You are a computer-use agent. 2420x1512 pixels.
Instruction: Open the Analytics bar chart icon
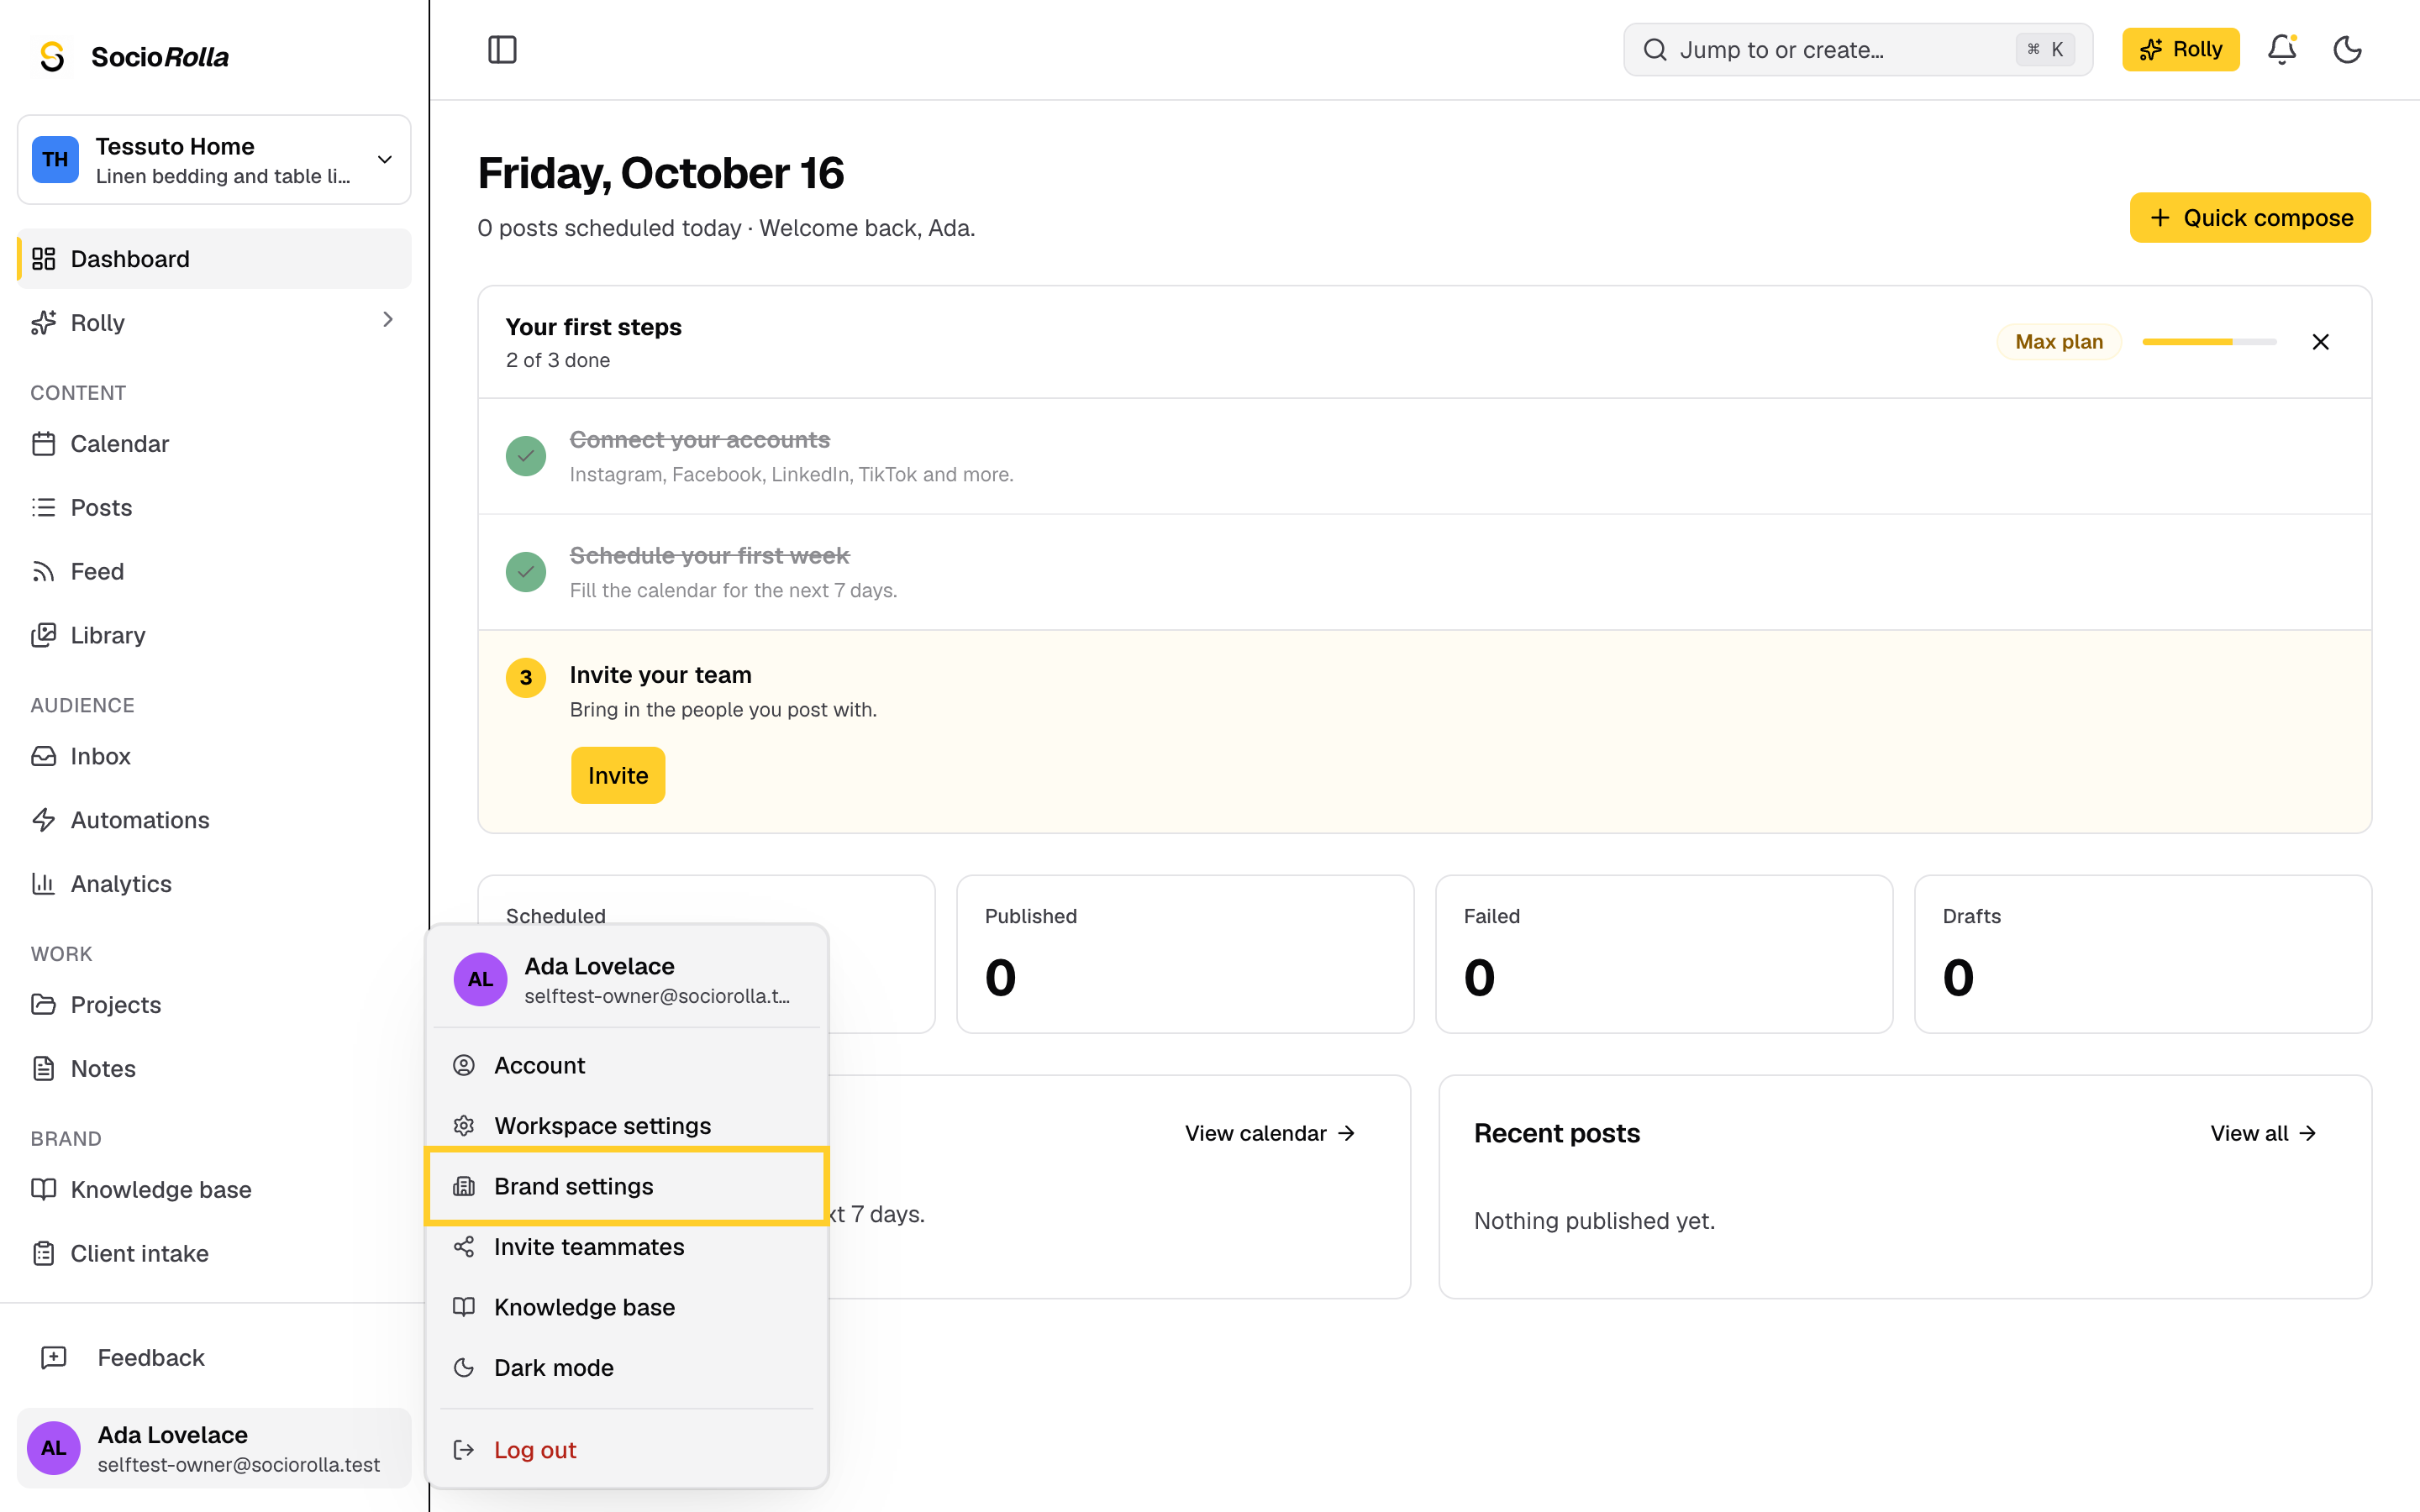click(43, 884)
